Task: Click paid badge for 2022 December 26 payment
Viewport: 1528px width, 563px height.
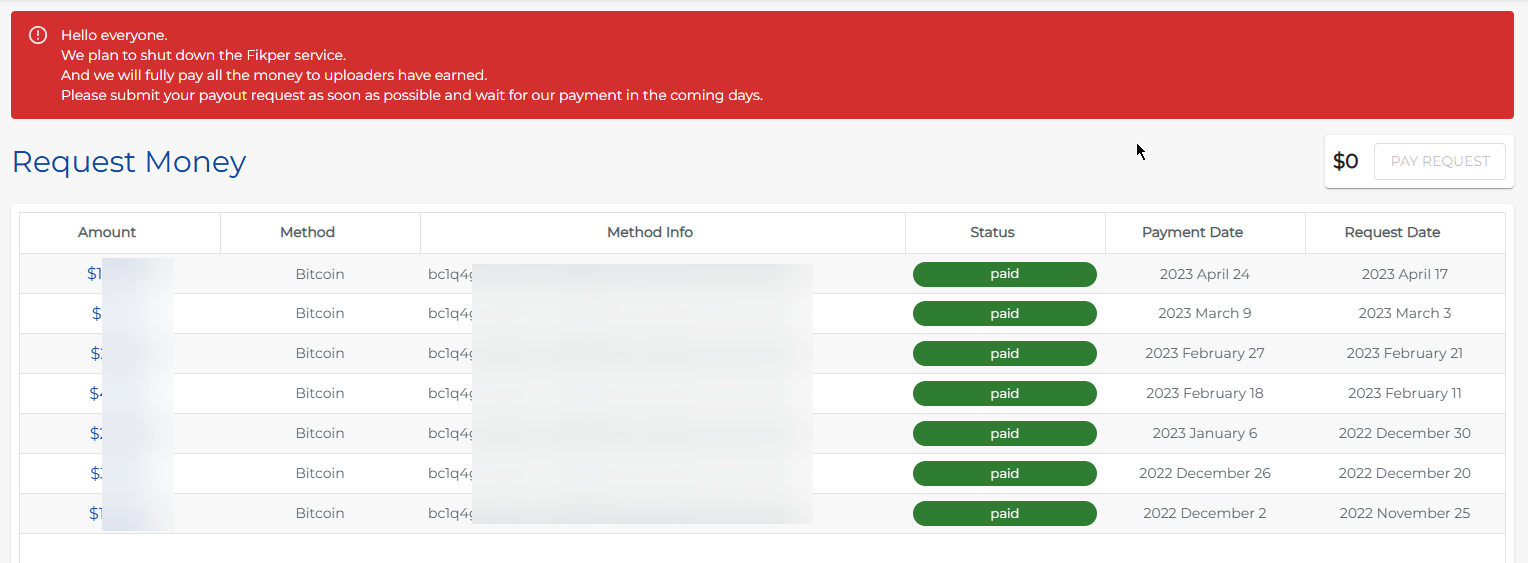Action: 1004,473
